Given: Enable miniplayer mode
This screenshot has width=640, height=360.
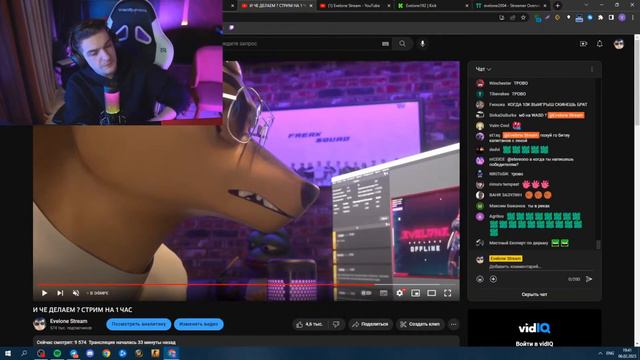Looking at the screenshot, I should point(416,293).
